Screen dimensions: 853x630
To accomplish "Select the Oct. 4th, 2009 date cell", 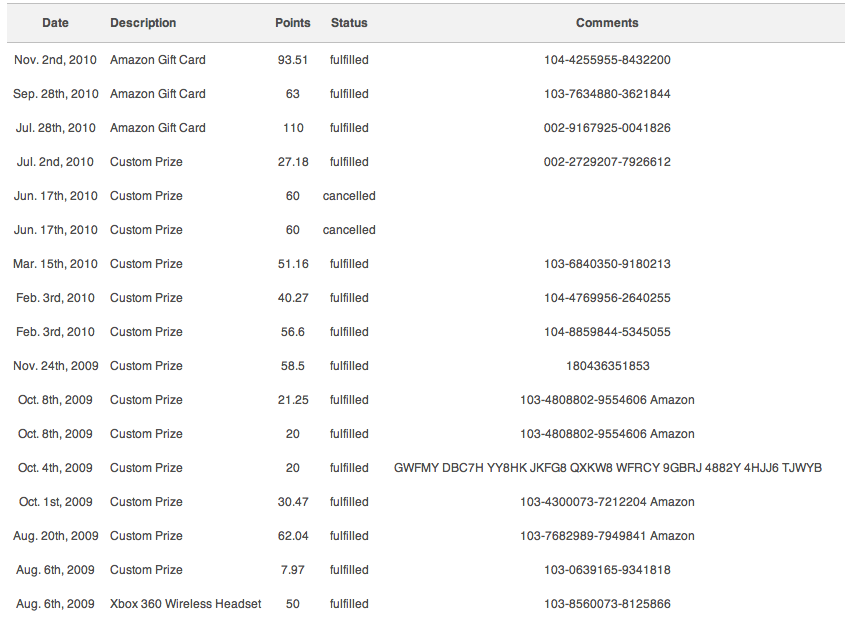I will [55, 468].
